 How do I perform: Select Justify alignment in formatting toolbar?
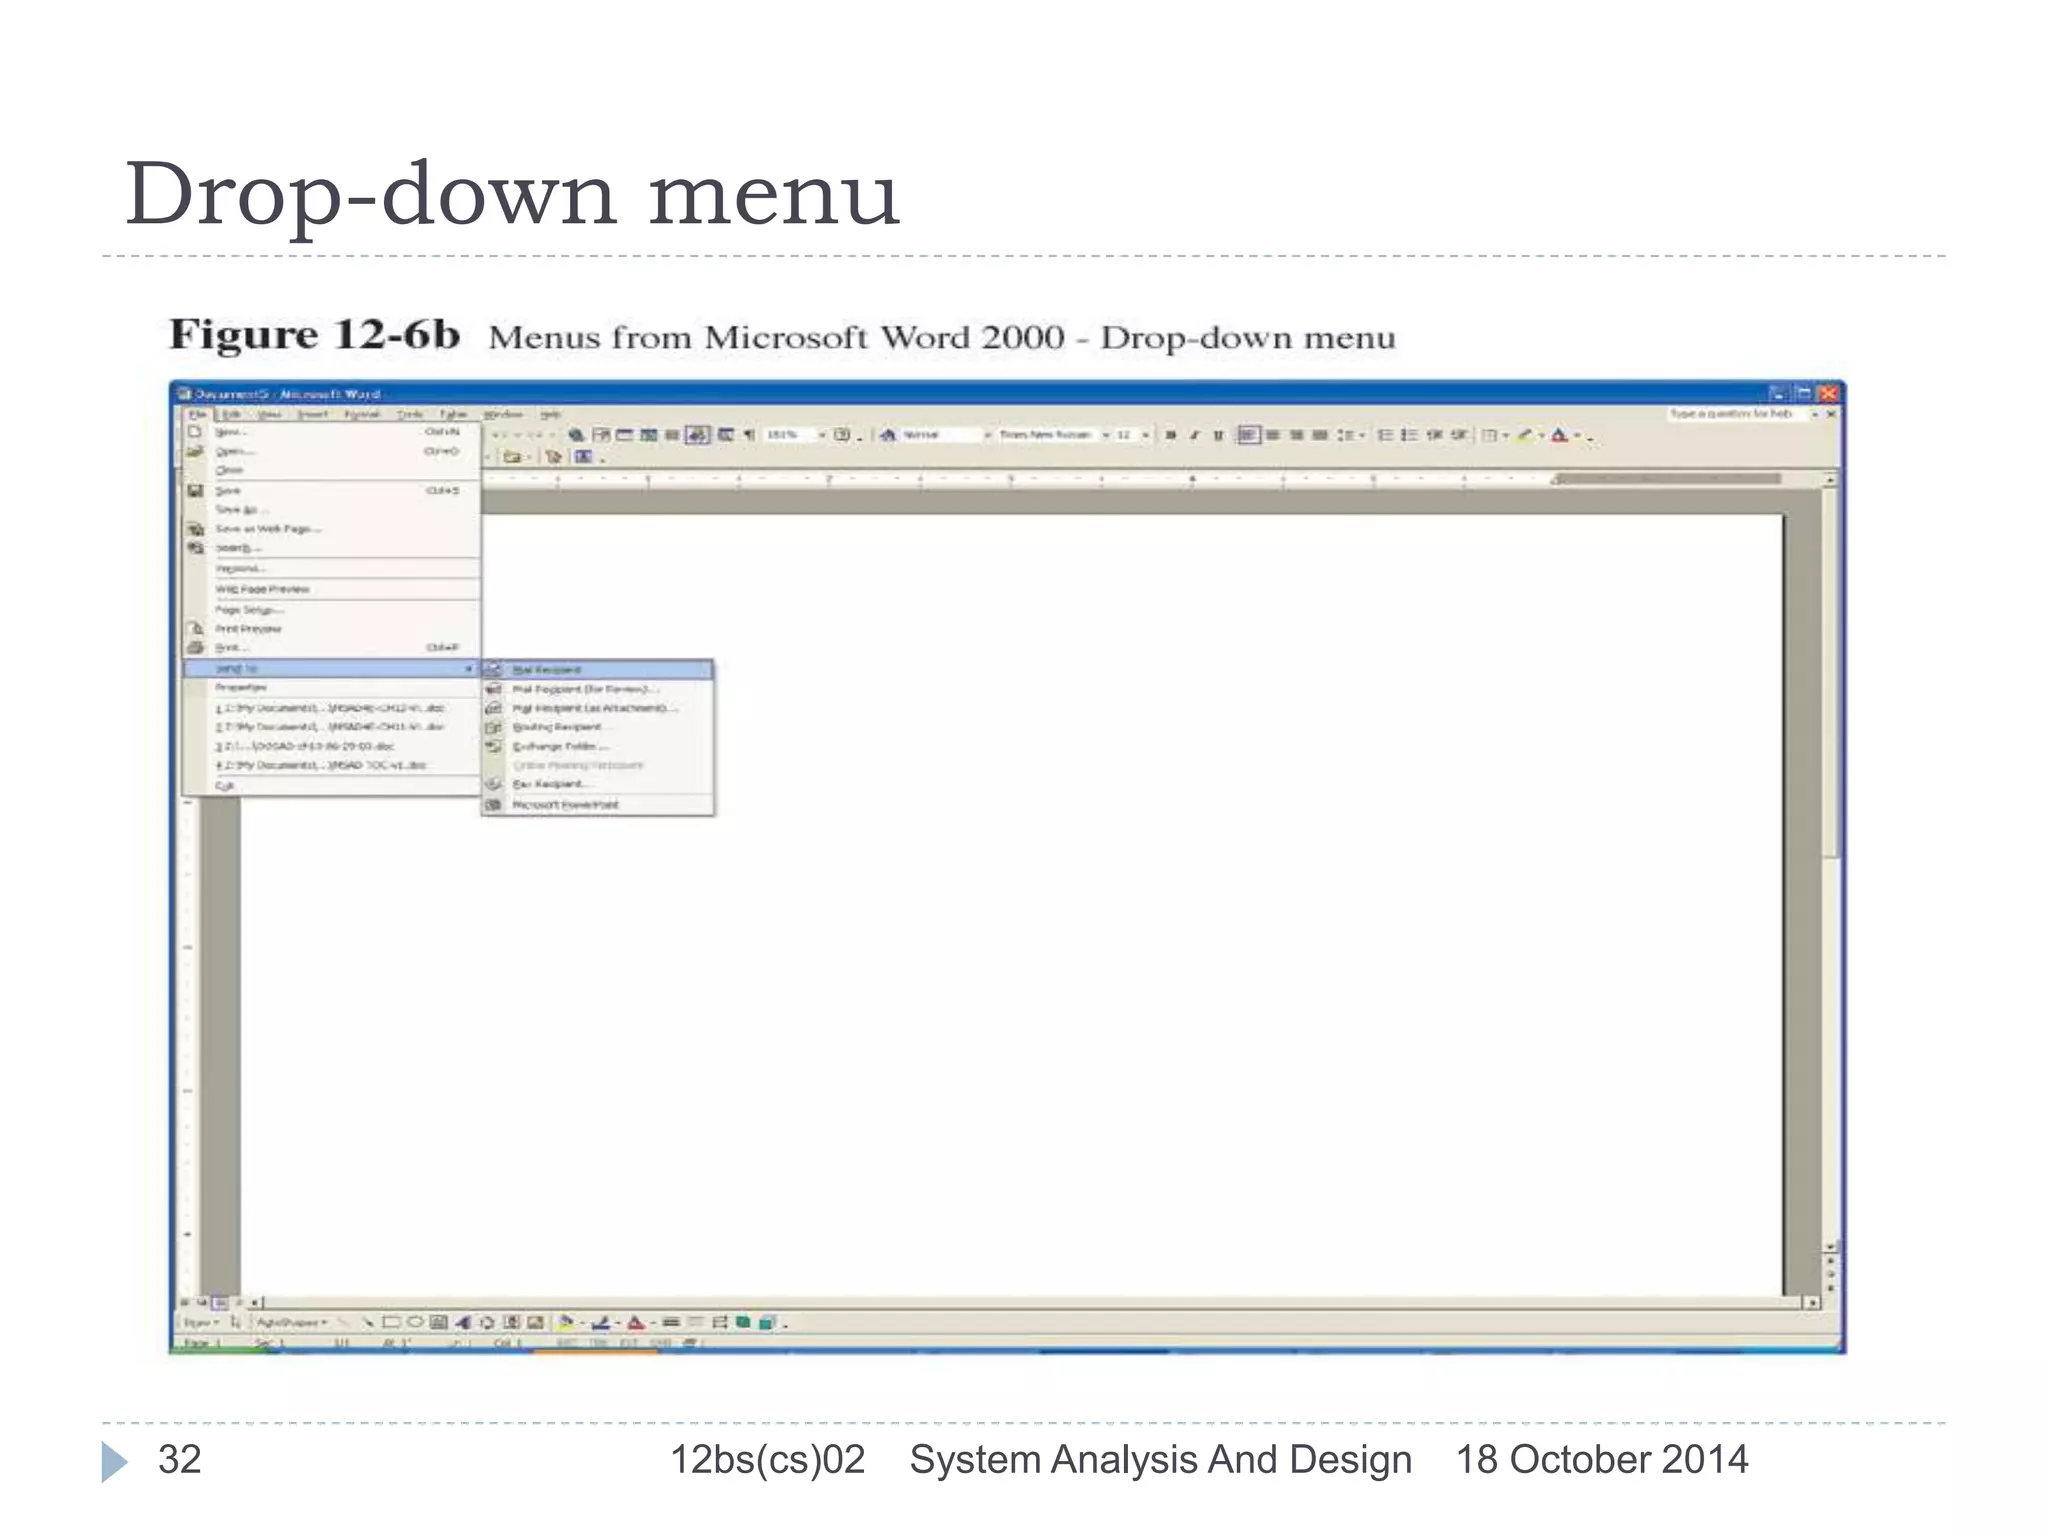click(1320, 435)
